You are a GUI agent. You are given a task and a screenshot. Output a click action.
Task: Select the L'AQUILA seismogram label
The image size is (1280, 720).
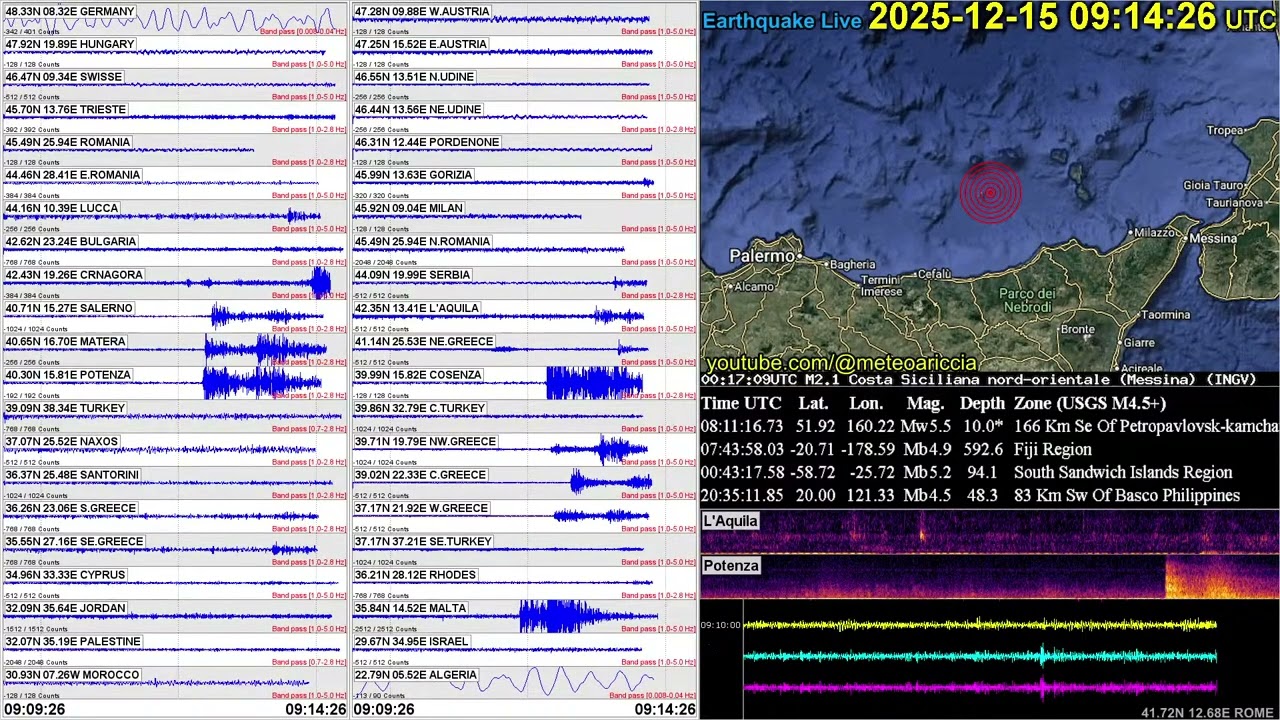(417, 309)
